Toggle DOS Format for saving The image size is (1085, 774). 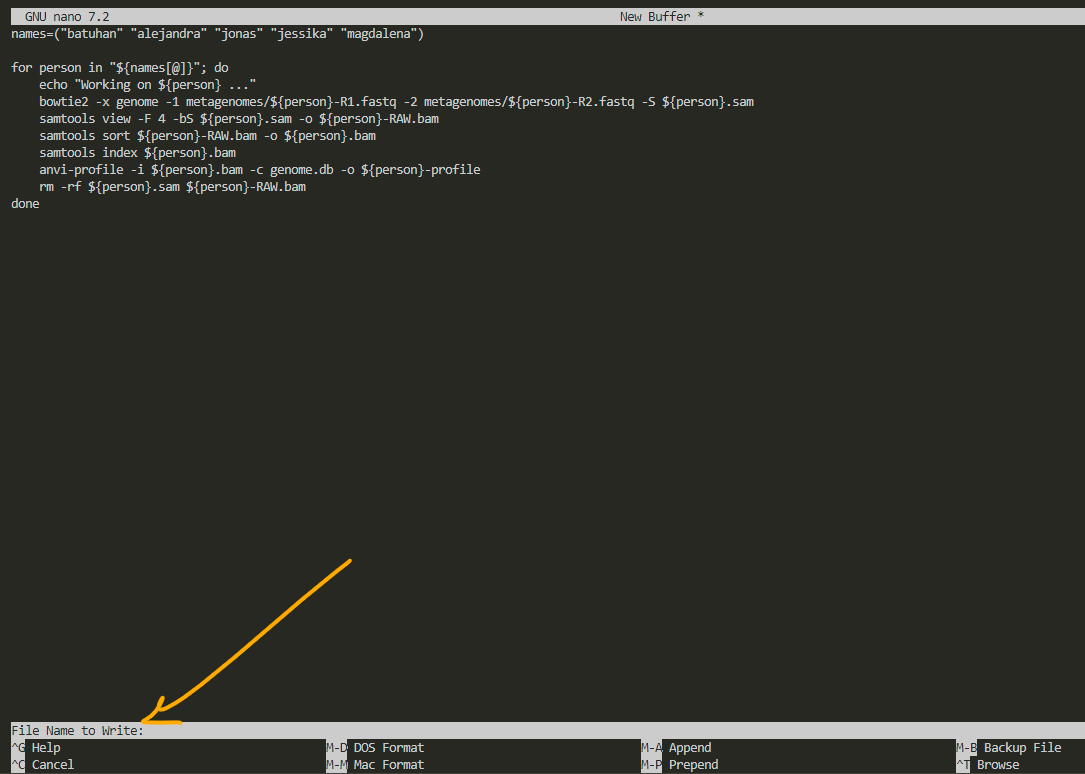[388, 748]
